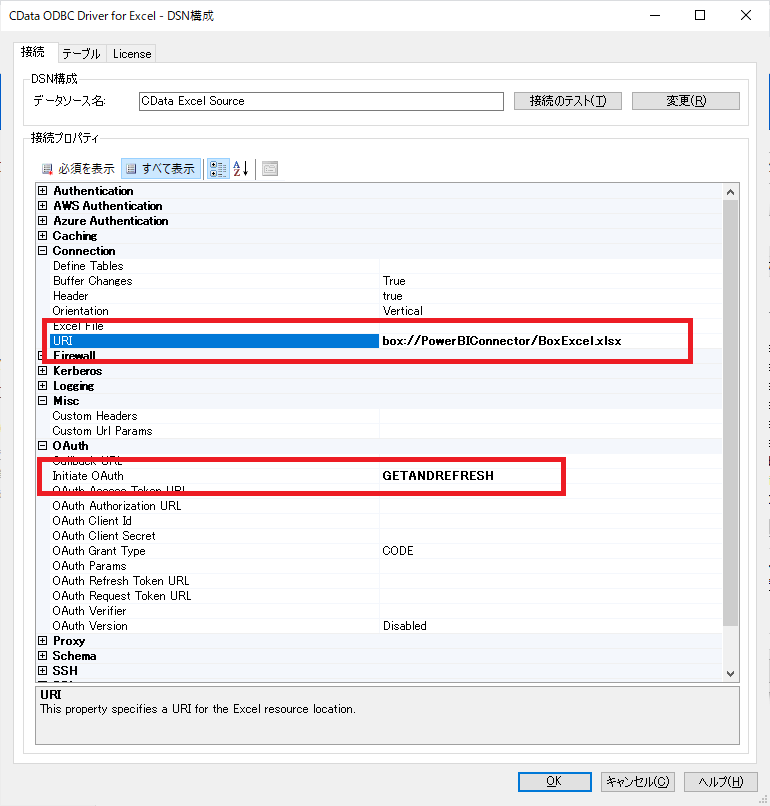
Task: Switch to the 接続 tab
Action: tap(33, 52)
